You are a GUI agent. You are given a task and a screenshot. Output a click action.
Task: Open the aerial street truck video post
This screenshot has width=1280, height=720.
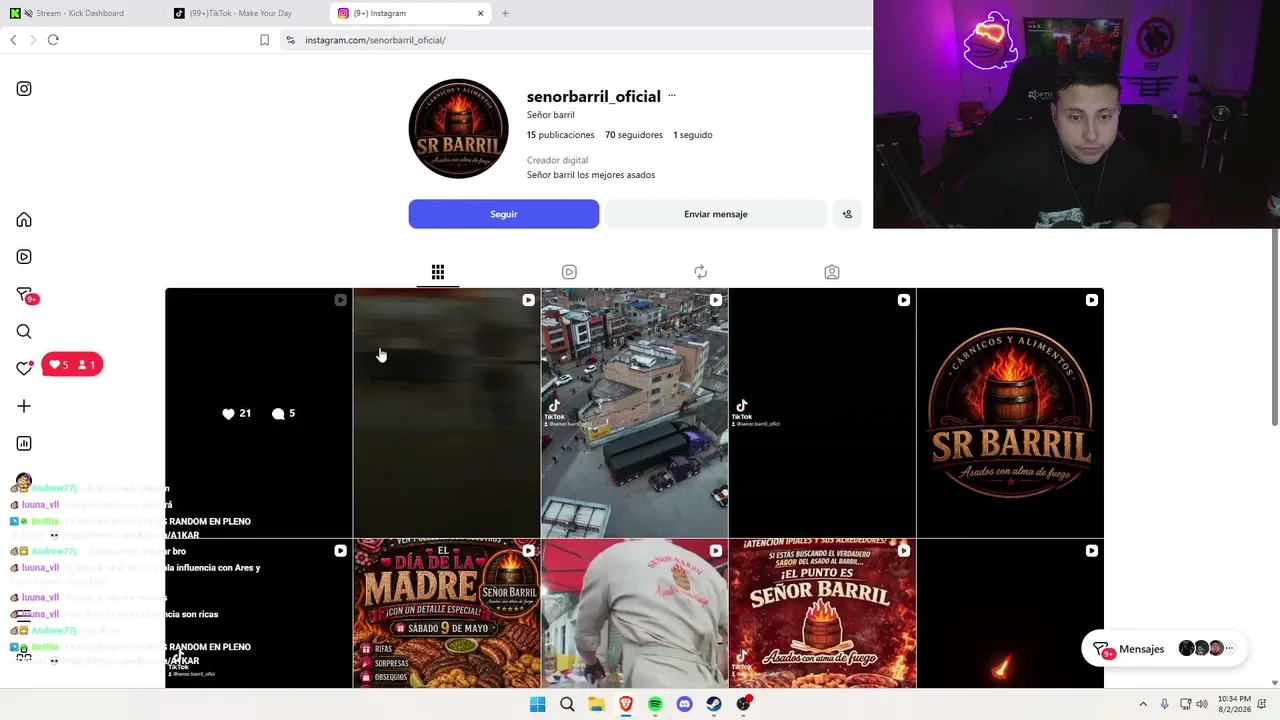click(x=635, y=413)
